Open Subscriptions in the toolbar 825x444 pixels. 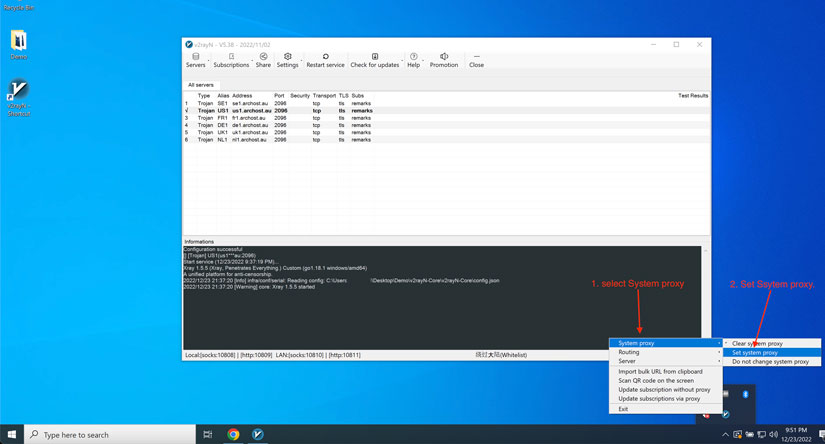click(231, 60)
